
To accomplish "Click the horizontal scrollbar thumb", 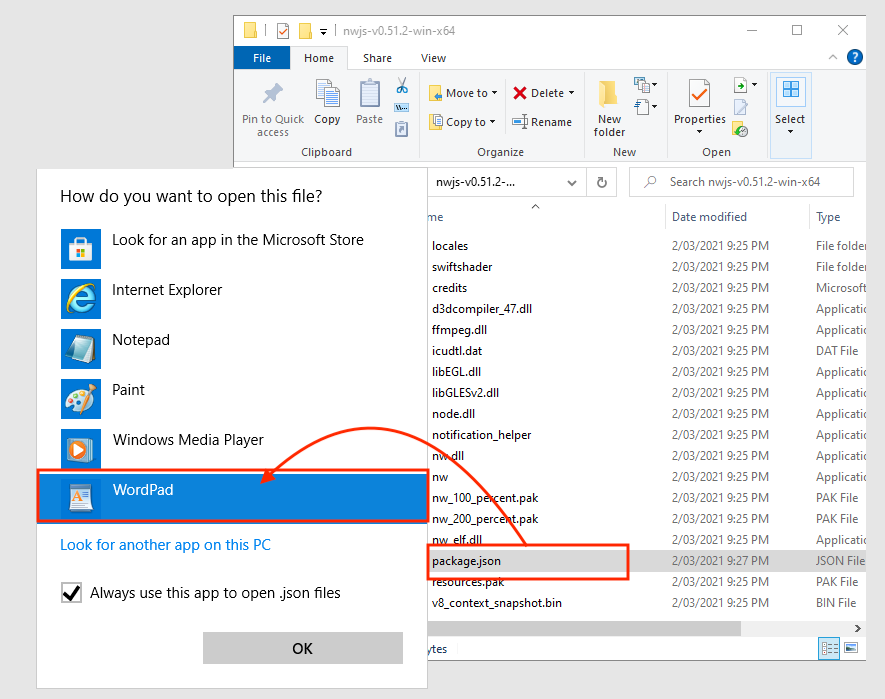I will [x=584, y=628].
